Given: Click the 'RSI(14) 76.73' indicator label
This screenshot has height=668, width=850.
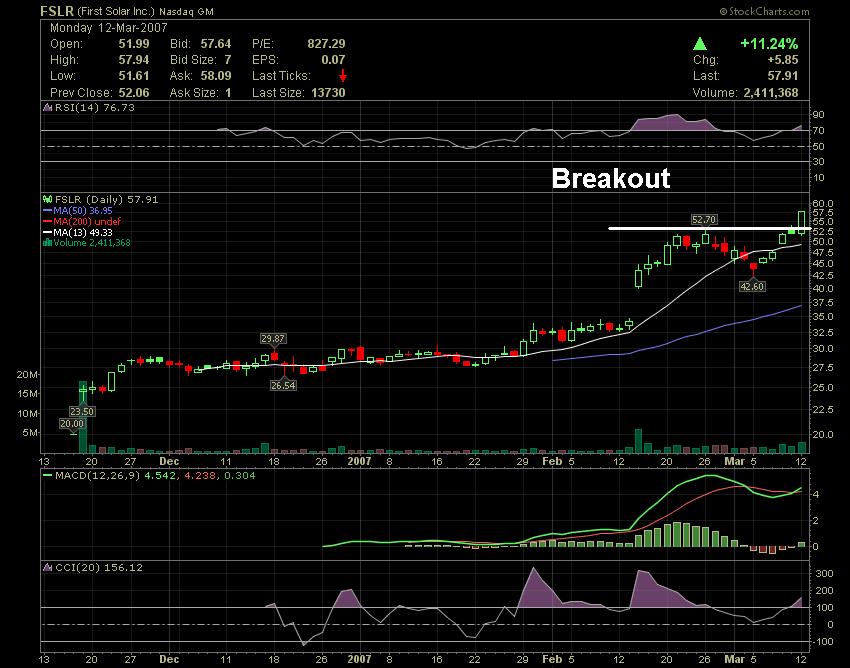Looking at the screenshot, I should pos(95,107).
